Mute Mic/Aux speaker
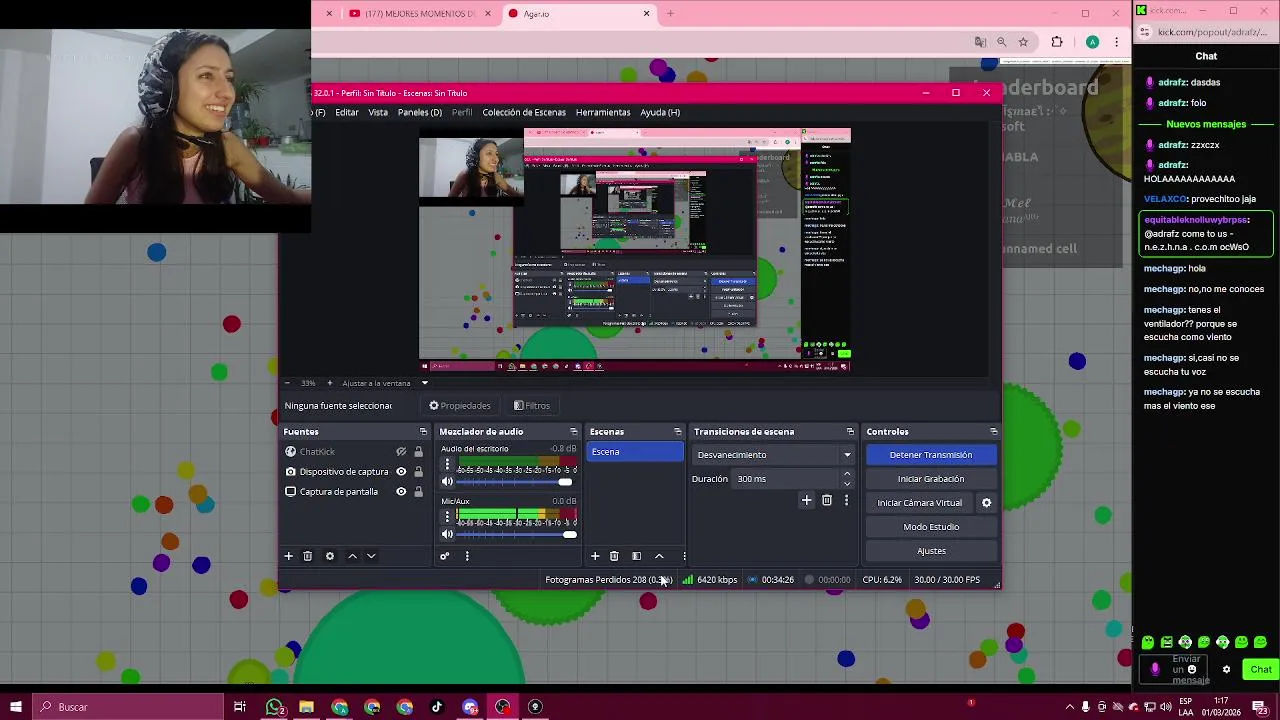 (x=447, y=535)
